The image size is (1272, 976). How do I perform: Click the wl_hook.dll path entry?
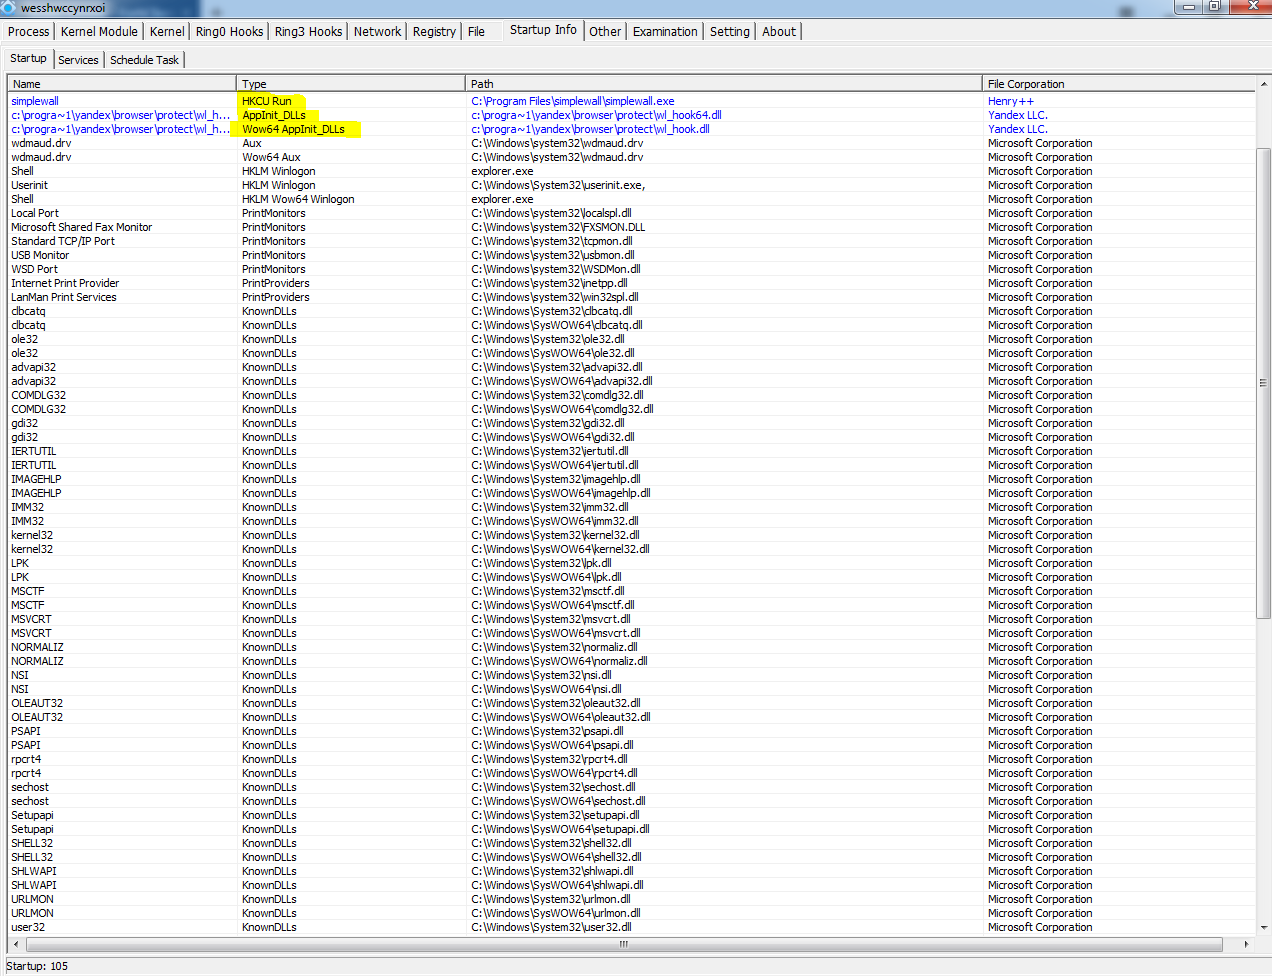click(x=590, y=129)
